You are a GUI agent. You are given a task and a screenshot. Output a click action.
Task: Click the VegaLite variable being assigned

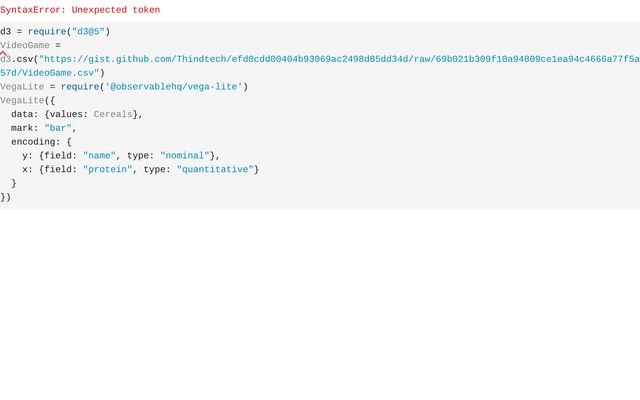pyautogui.click(x=22, y=87)
